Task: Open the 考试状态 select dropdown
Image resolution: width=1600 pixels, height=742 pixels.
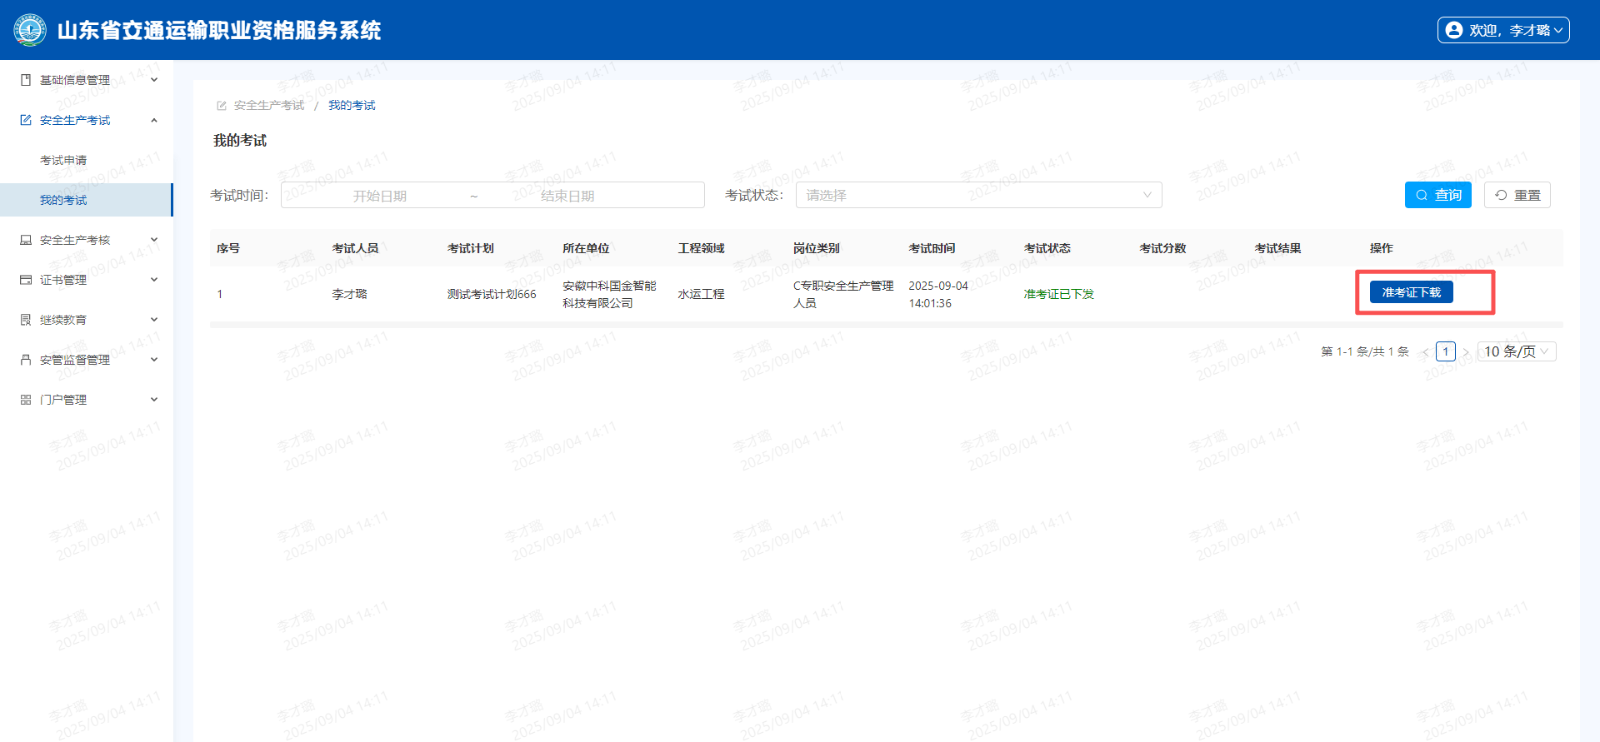Action: 979,195
